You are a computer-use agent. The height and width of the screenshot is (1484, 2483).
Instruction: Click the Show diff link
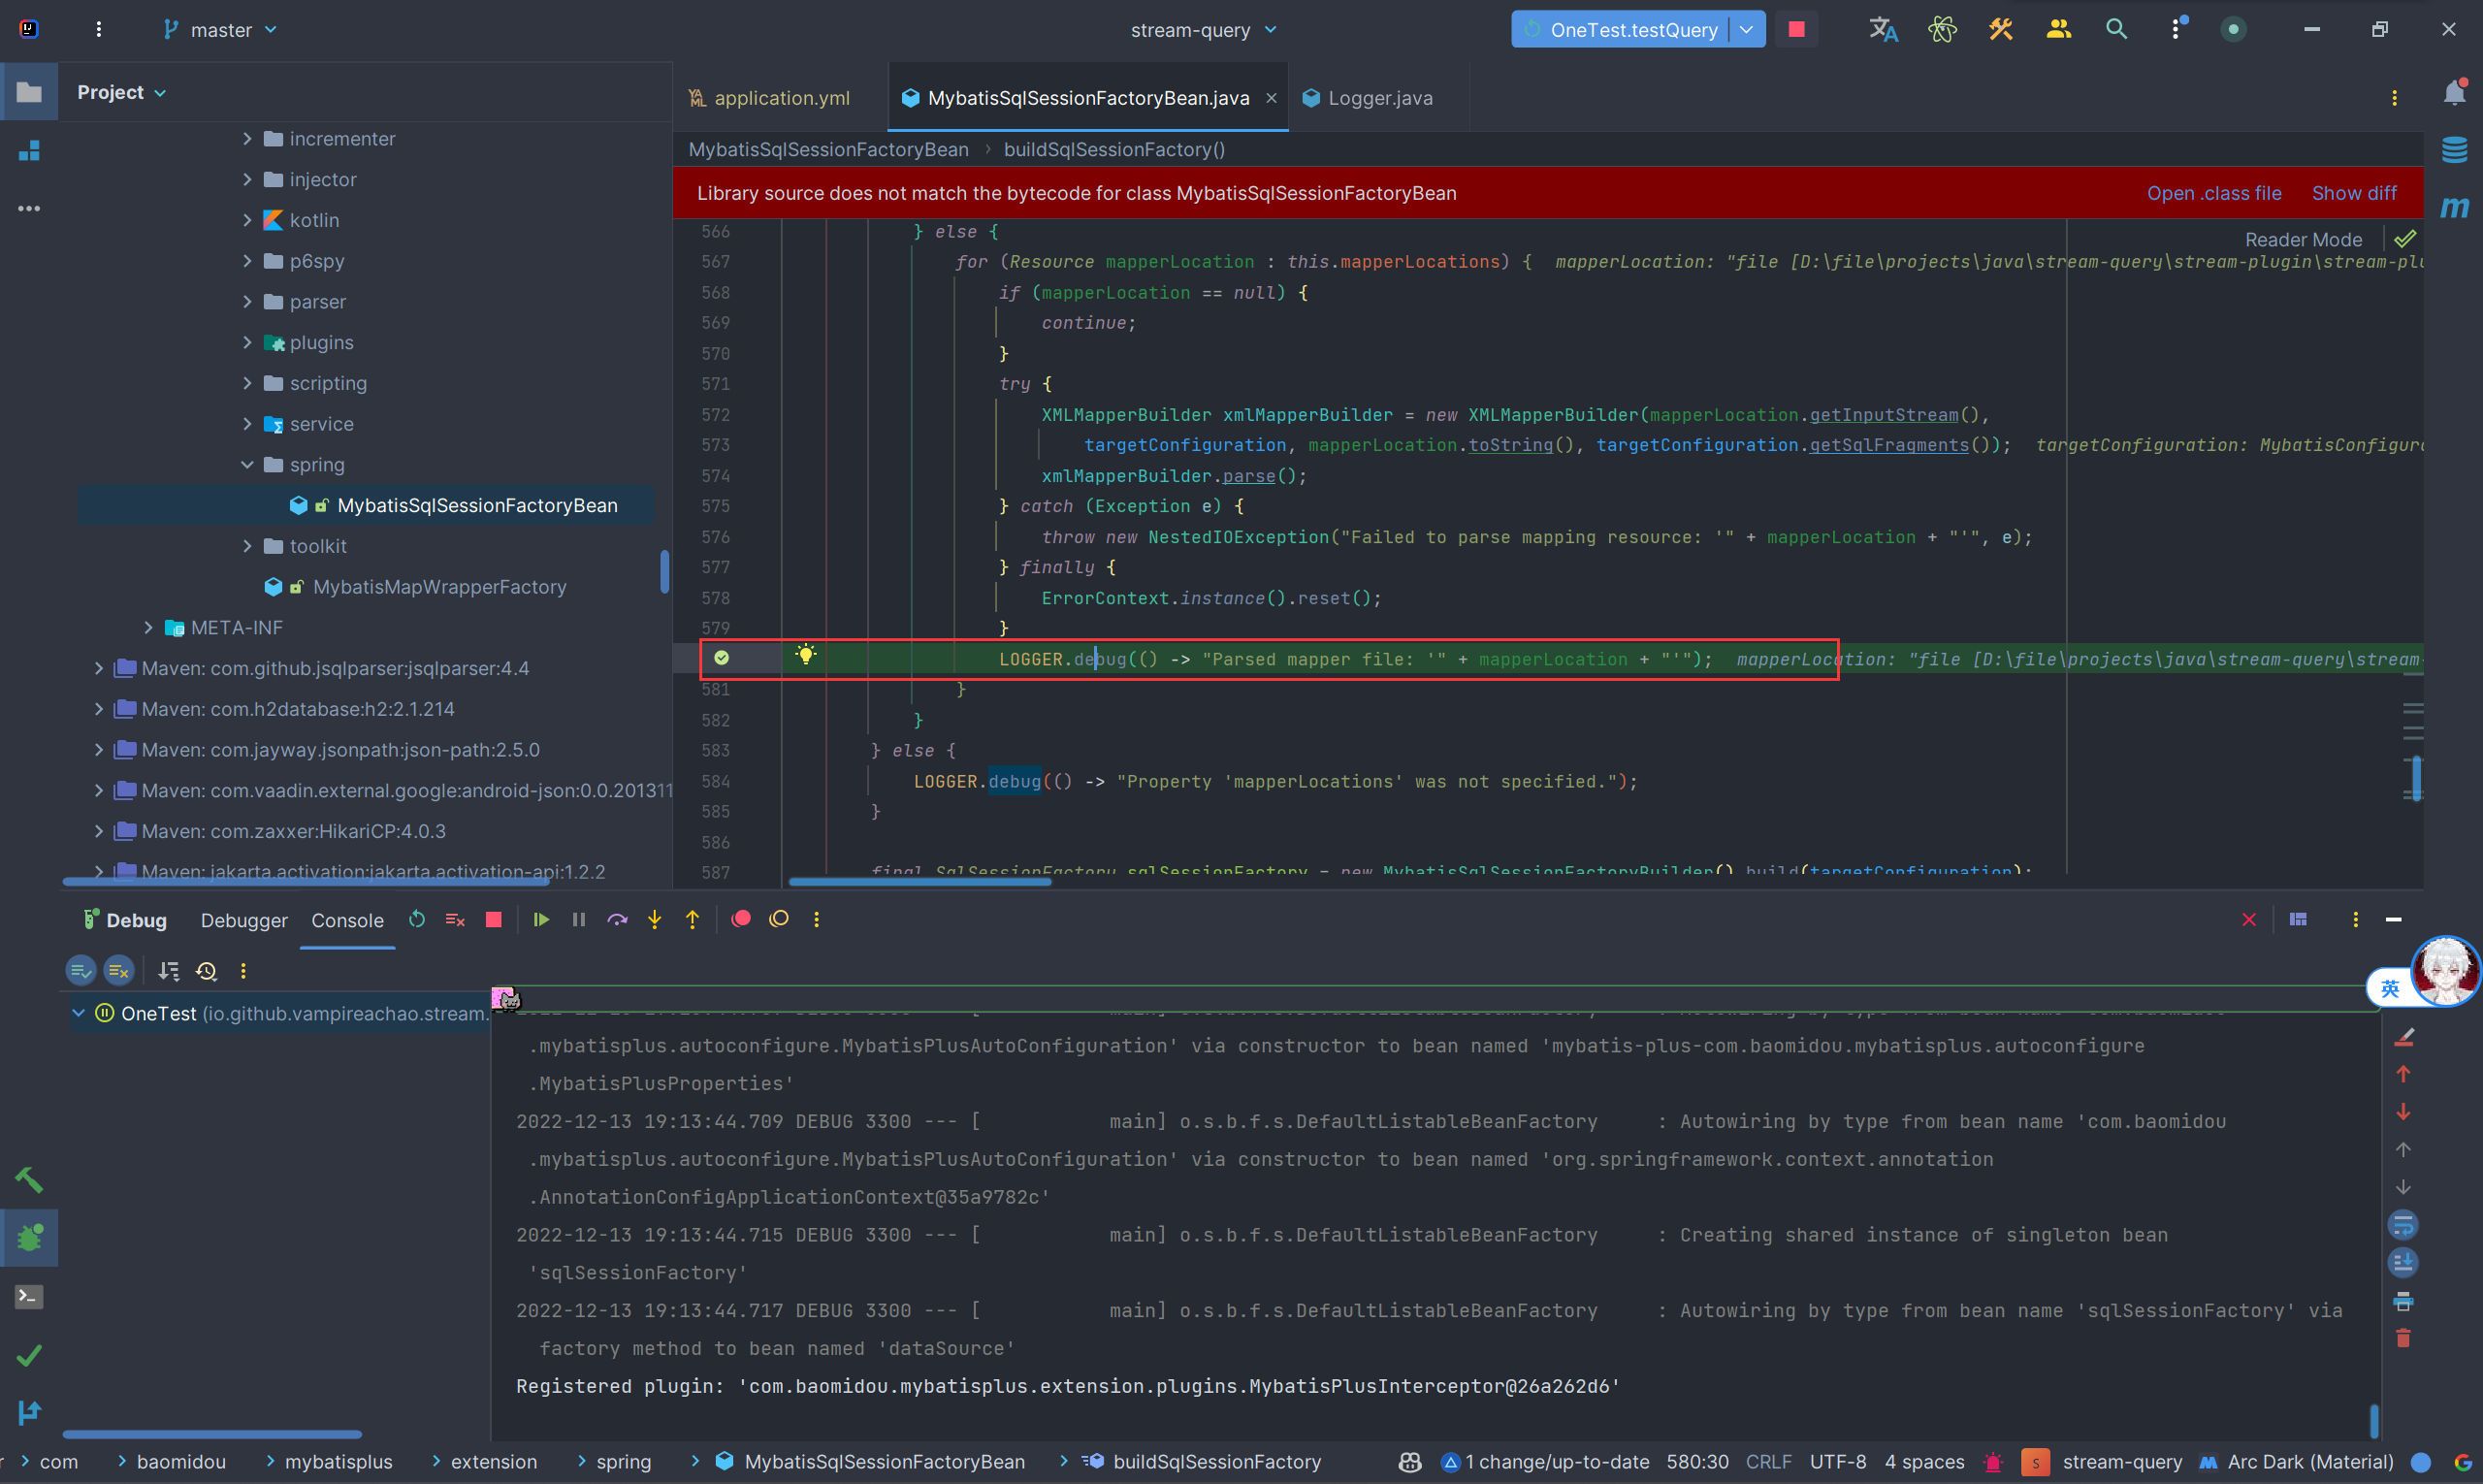[x=2353, y=193]
